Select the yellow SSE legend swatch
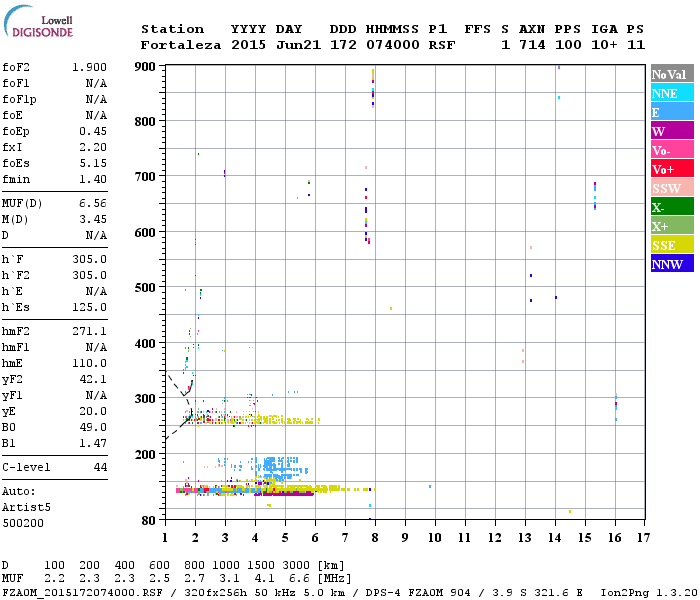This screenshot has height=600, width=700. pyautogui.click(x=672, y=245)
